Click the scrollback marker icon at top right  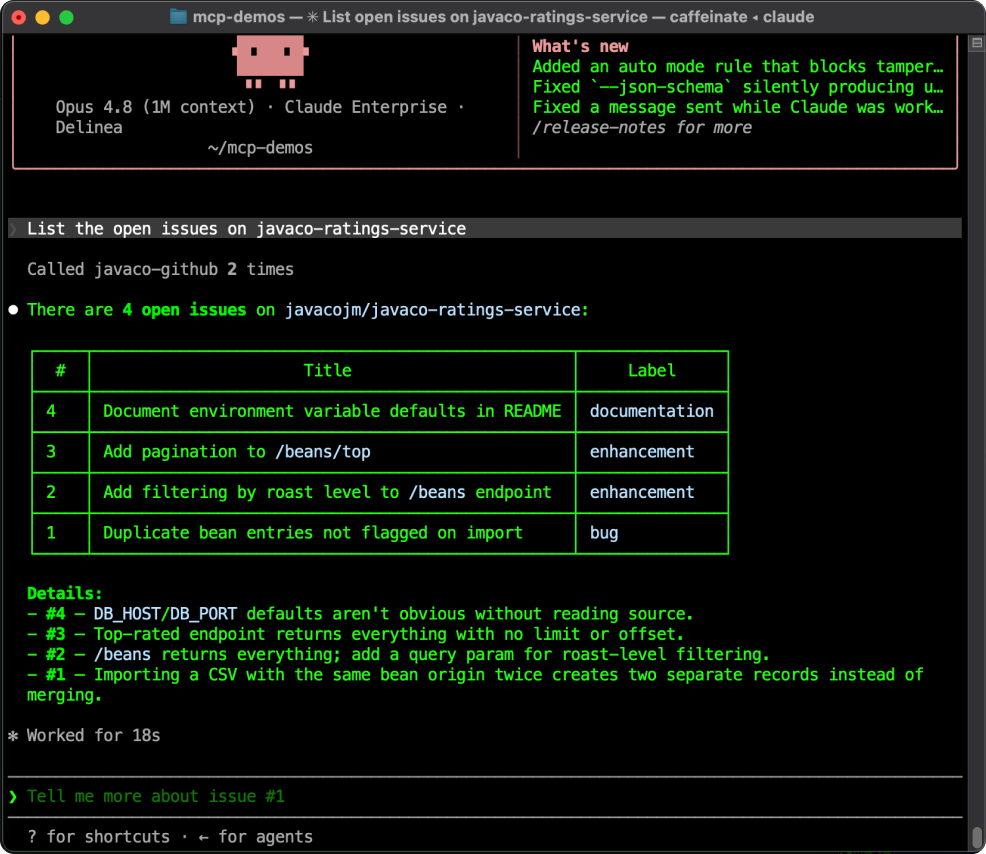(977, 43)
